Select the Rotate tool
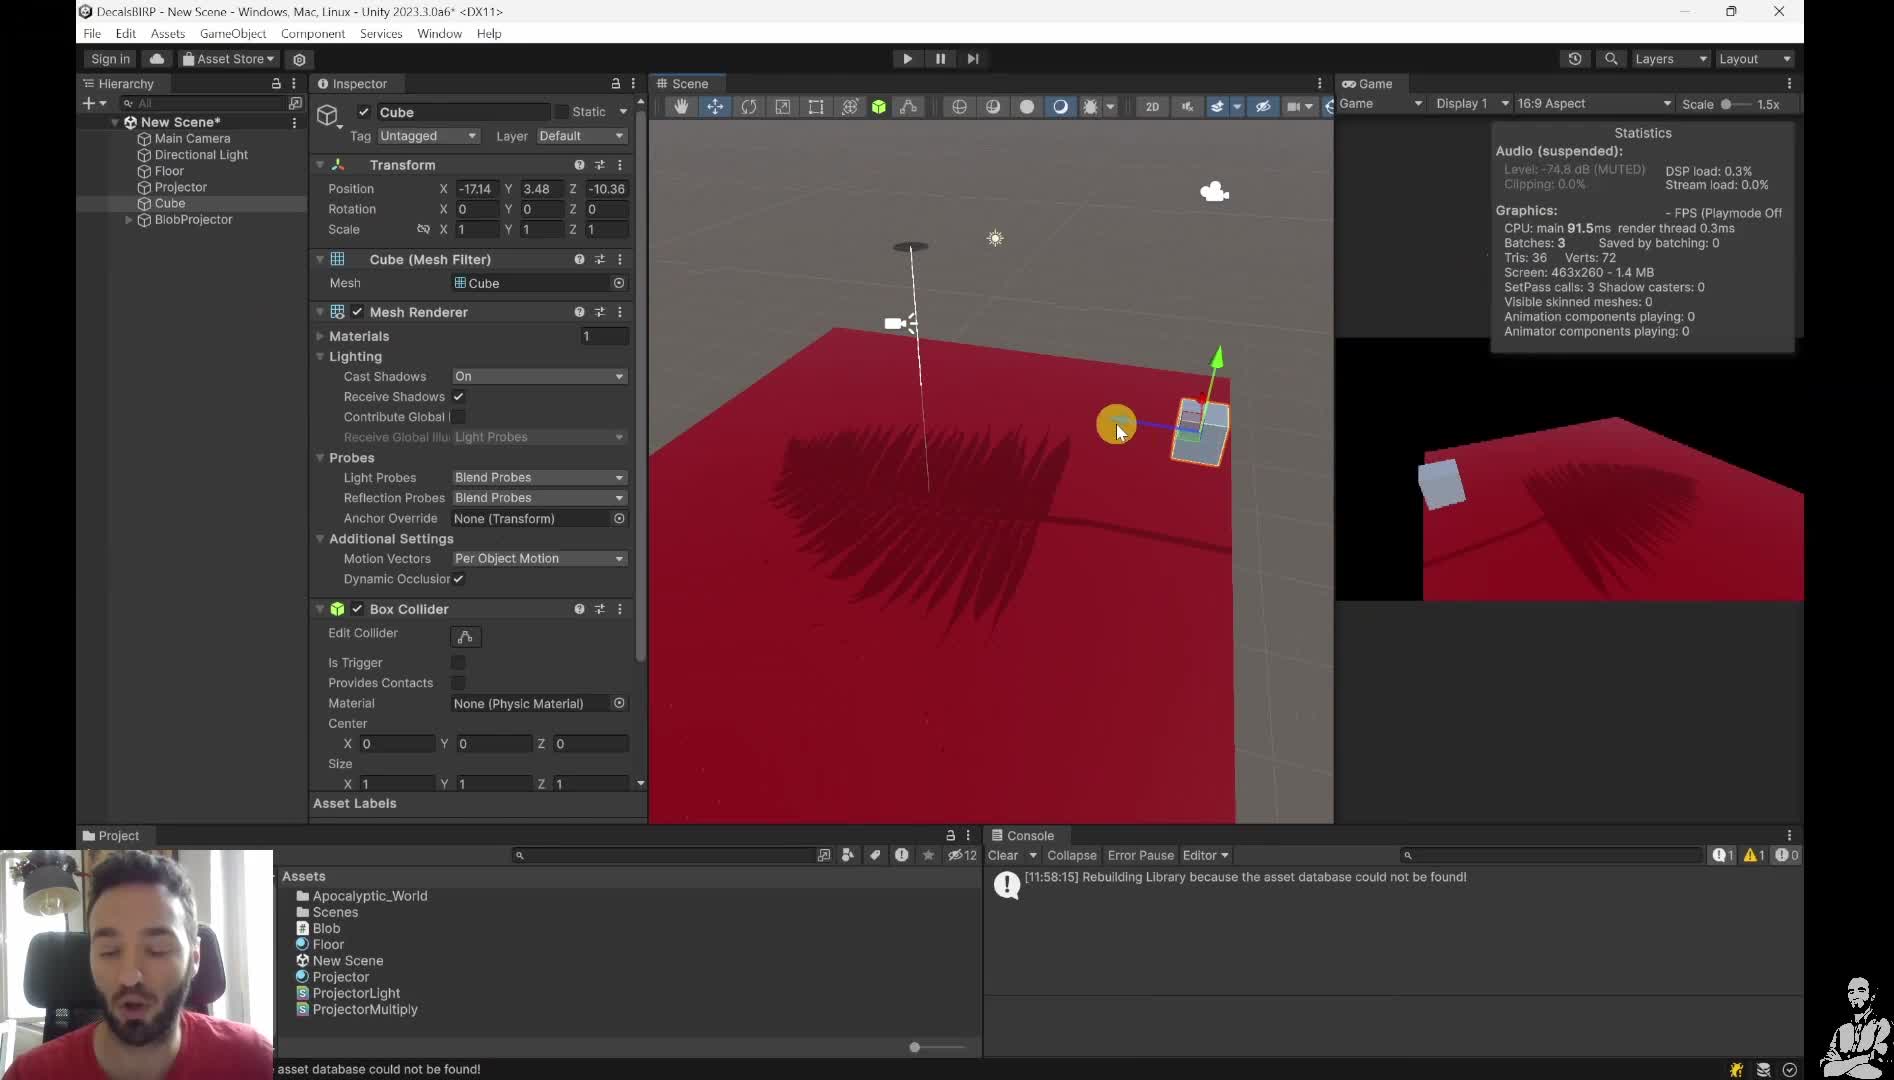 750,107
